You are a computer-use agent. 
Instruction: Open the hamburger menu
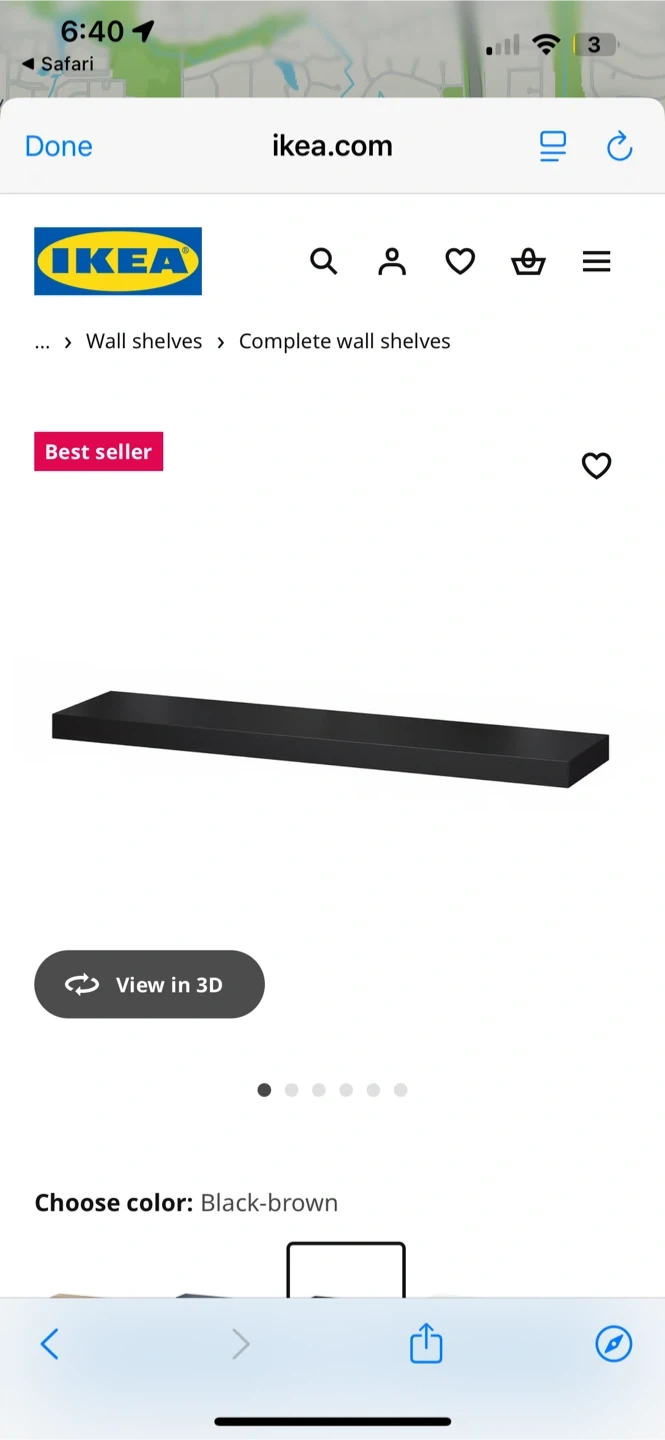(596, 262)
